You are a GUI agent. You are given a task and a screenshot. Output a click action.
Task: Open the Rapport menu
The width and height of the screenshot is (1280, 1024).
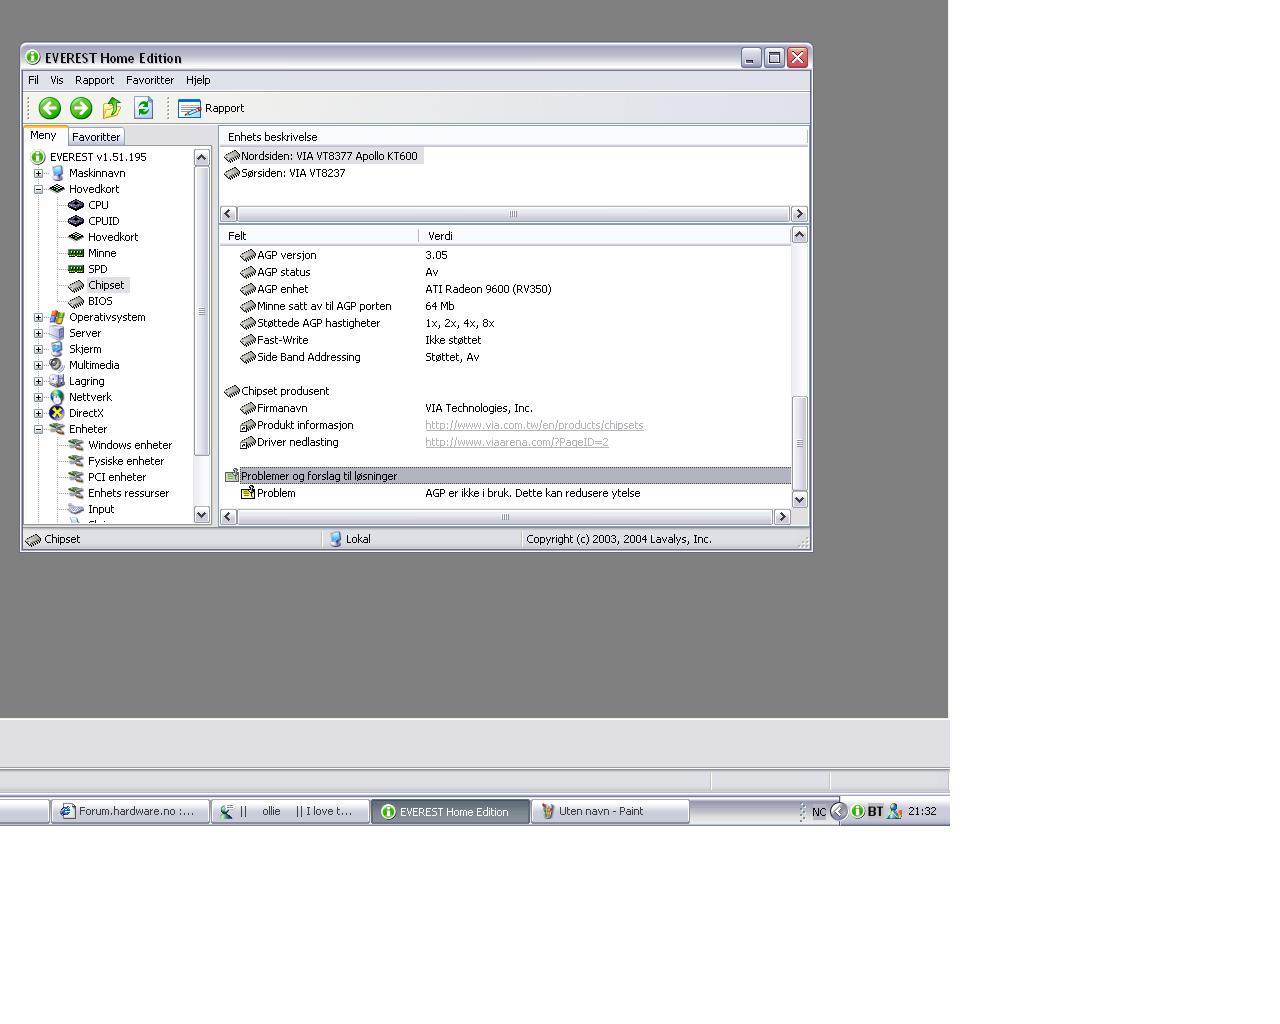point(94,80)
